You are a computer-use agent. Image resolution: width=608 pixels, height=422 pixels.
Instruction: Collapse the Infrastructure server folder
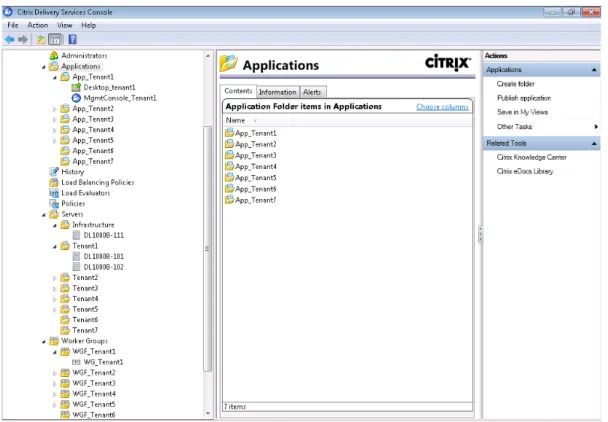(x=55, y=225)
